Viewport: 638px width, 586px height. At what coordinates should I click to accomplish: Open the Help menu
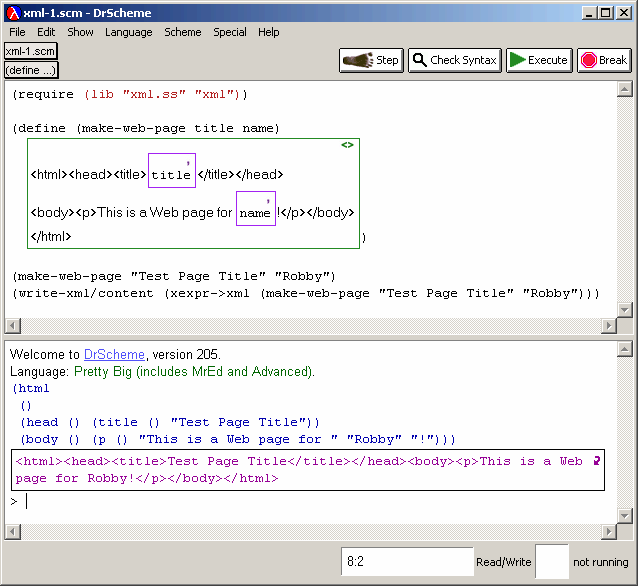click(x=269, y=32)
